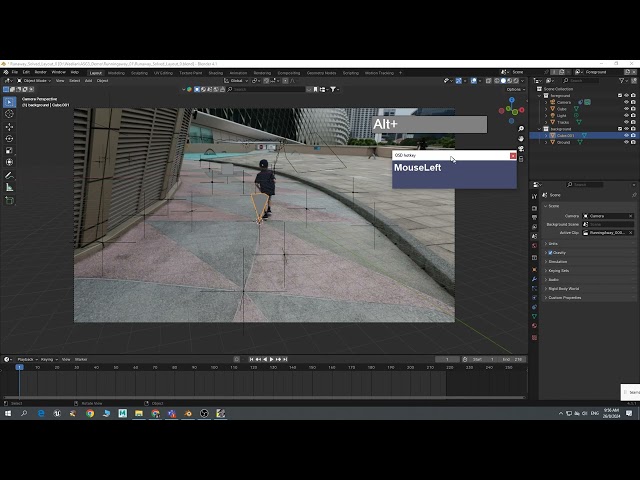The image size is (640, 480).
Task: Open Chrome from the Windows taskbar
Action: point(90,413)
